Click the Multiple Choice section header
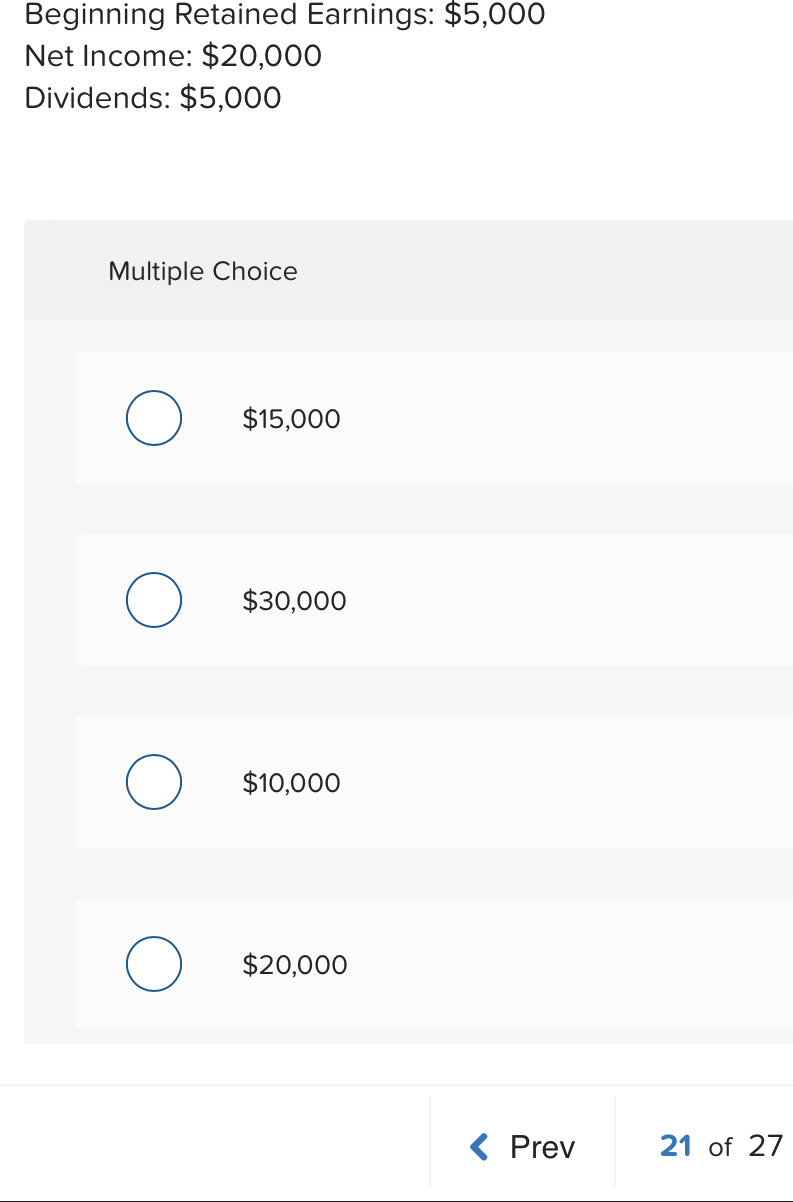 [x=202, y=271]
